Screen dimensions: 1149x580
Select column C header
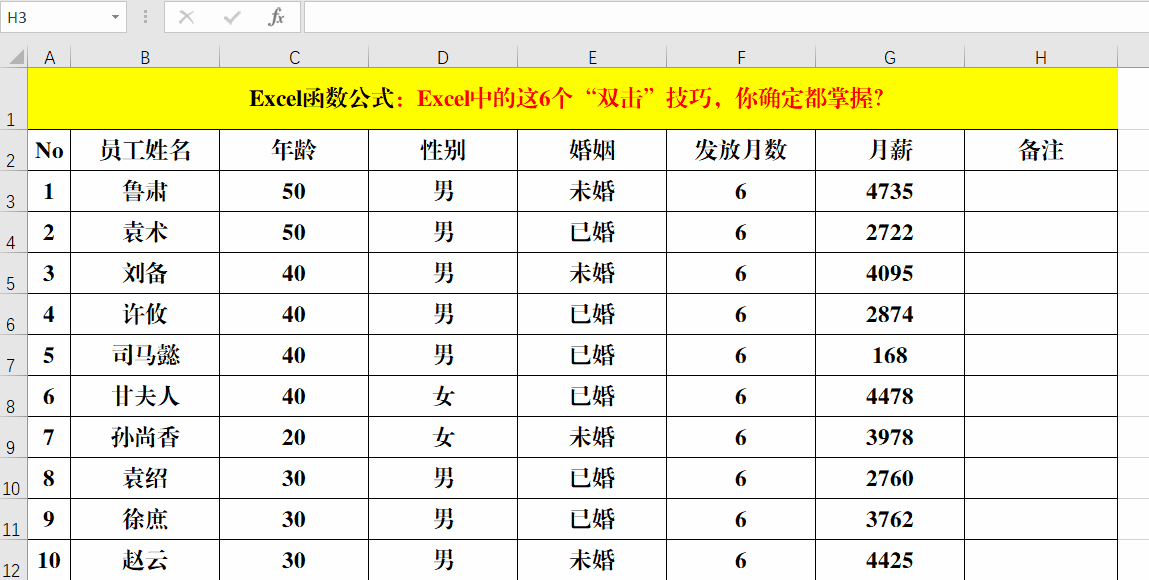point(294,57)
